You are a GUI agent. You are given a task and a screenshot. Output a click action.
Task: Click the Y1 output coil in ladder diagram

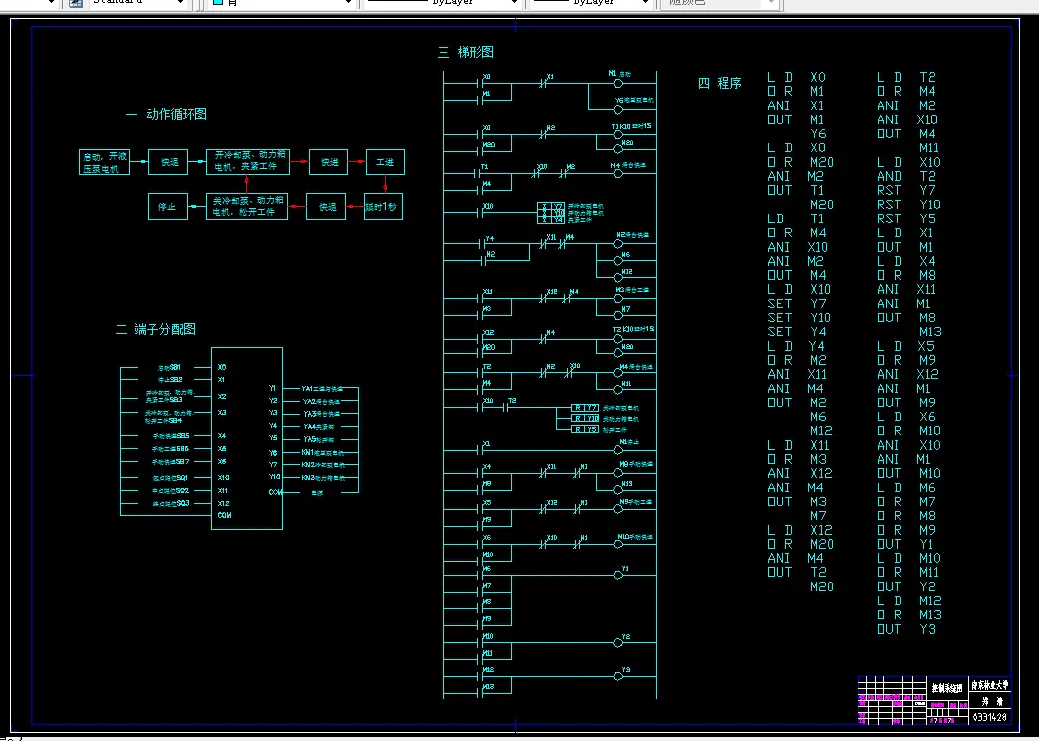pyautogui.click(x=618, y=575)
